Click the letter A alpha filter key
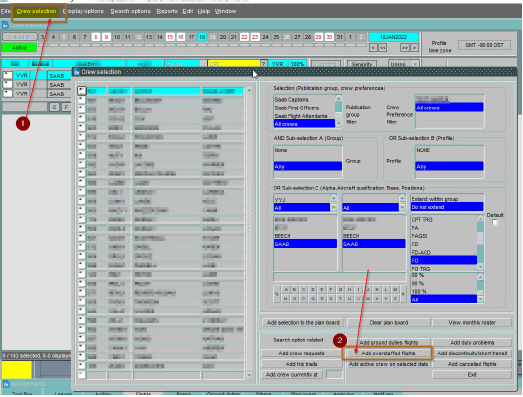523x397 pixels. [286, 290]
